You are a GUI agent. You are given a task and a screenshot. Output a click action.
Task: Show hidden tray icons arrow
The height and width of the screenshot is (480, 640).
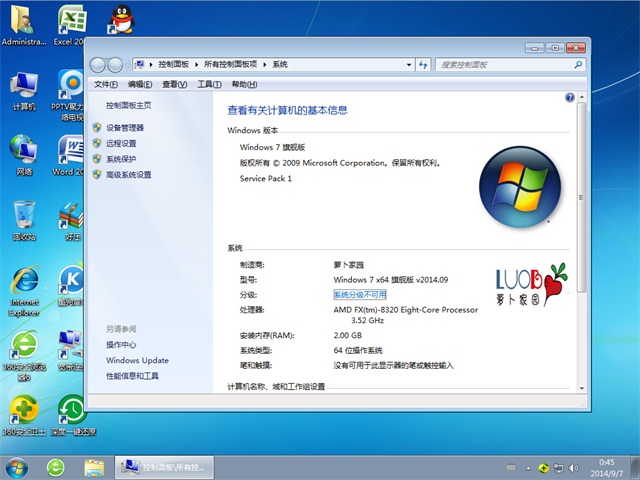pyautogui.click(x=529, y=468)
